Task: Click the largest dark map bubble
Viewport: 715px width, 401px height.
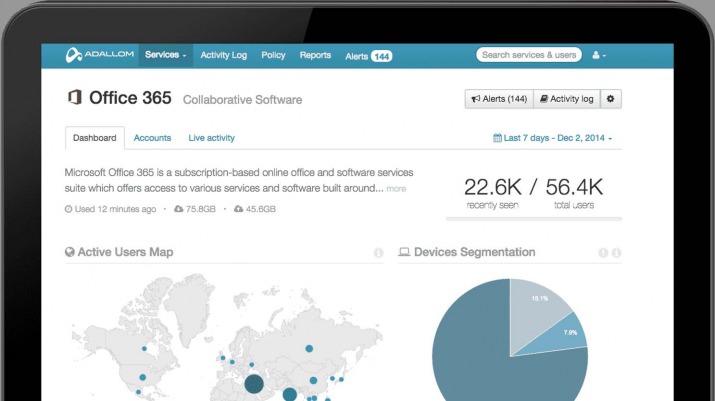Action: [x=254, y=384]
